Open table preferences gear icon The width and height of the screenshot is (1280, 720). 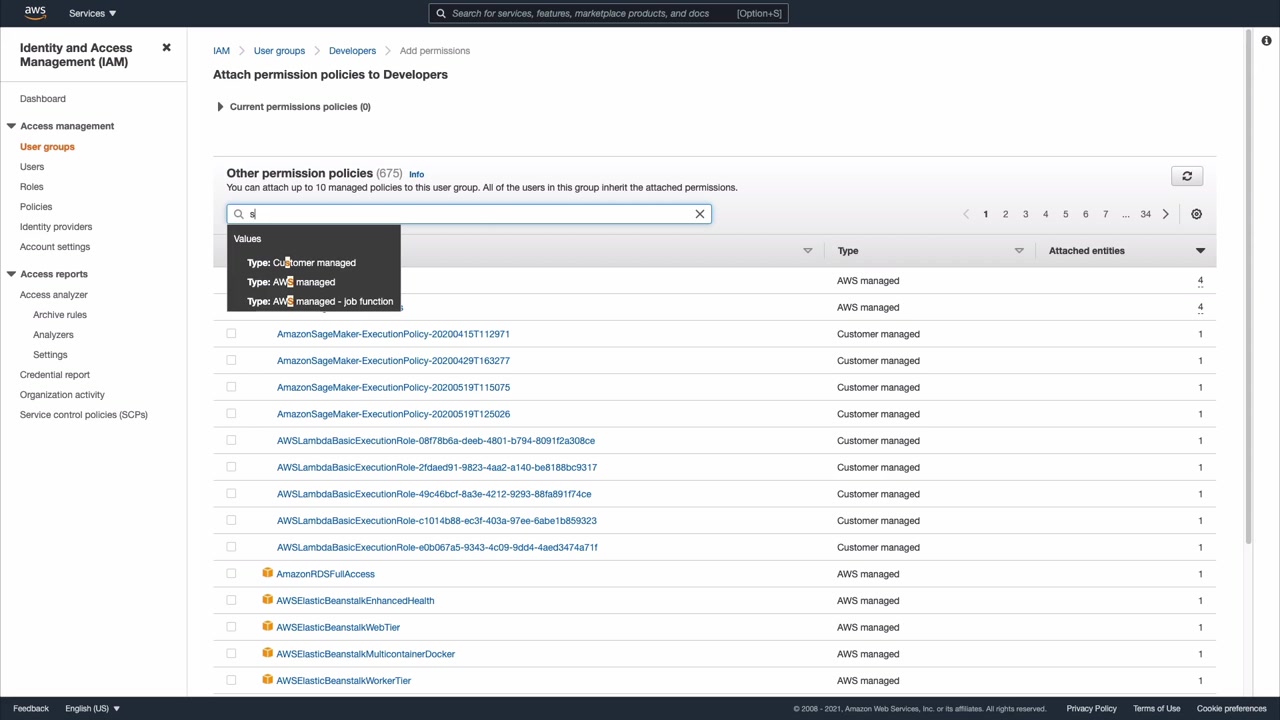[x=1196, y=214]
